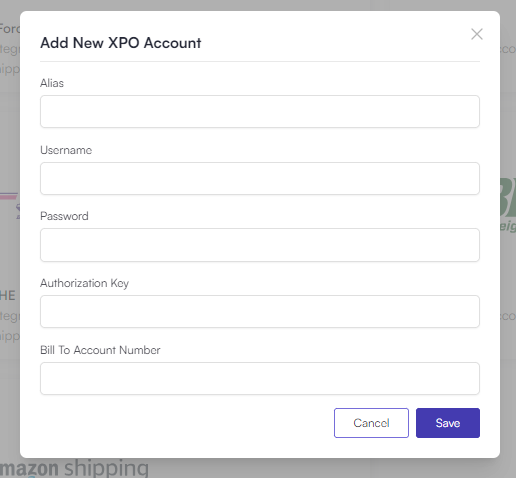Image resolution: width=516 pixels, height=478 pixels.
Task: Click the dimmed text right of Authorization Key field
Action: coord(508,316)
